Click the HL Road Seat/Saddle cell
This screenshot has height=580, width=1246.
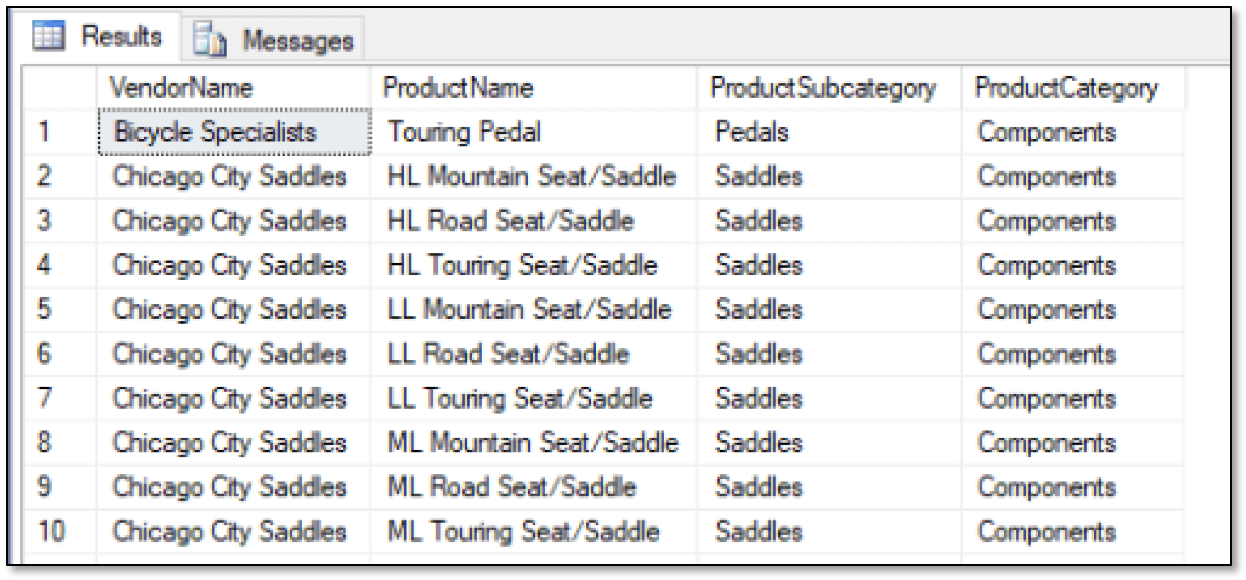point(535,221)
